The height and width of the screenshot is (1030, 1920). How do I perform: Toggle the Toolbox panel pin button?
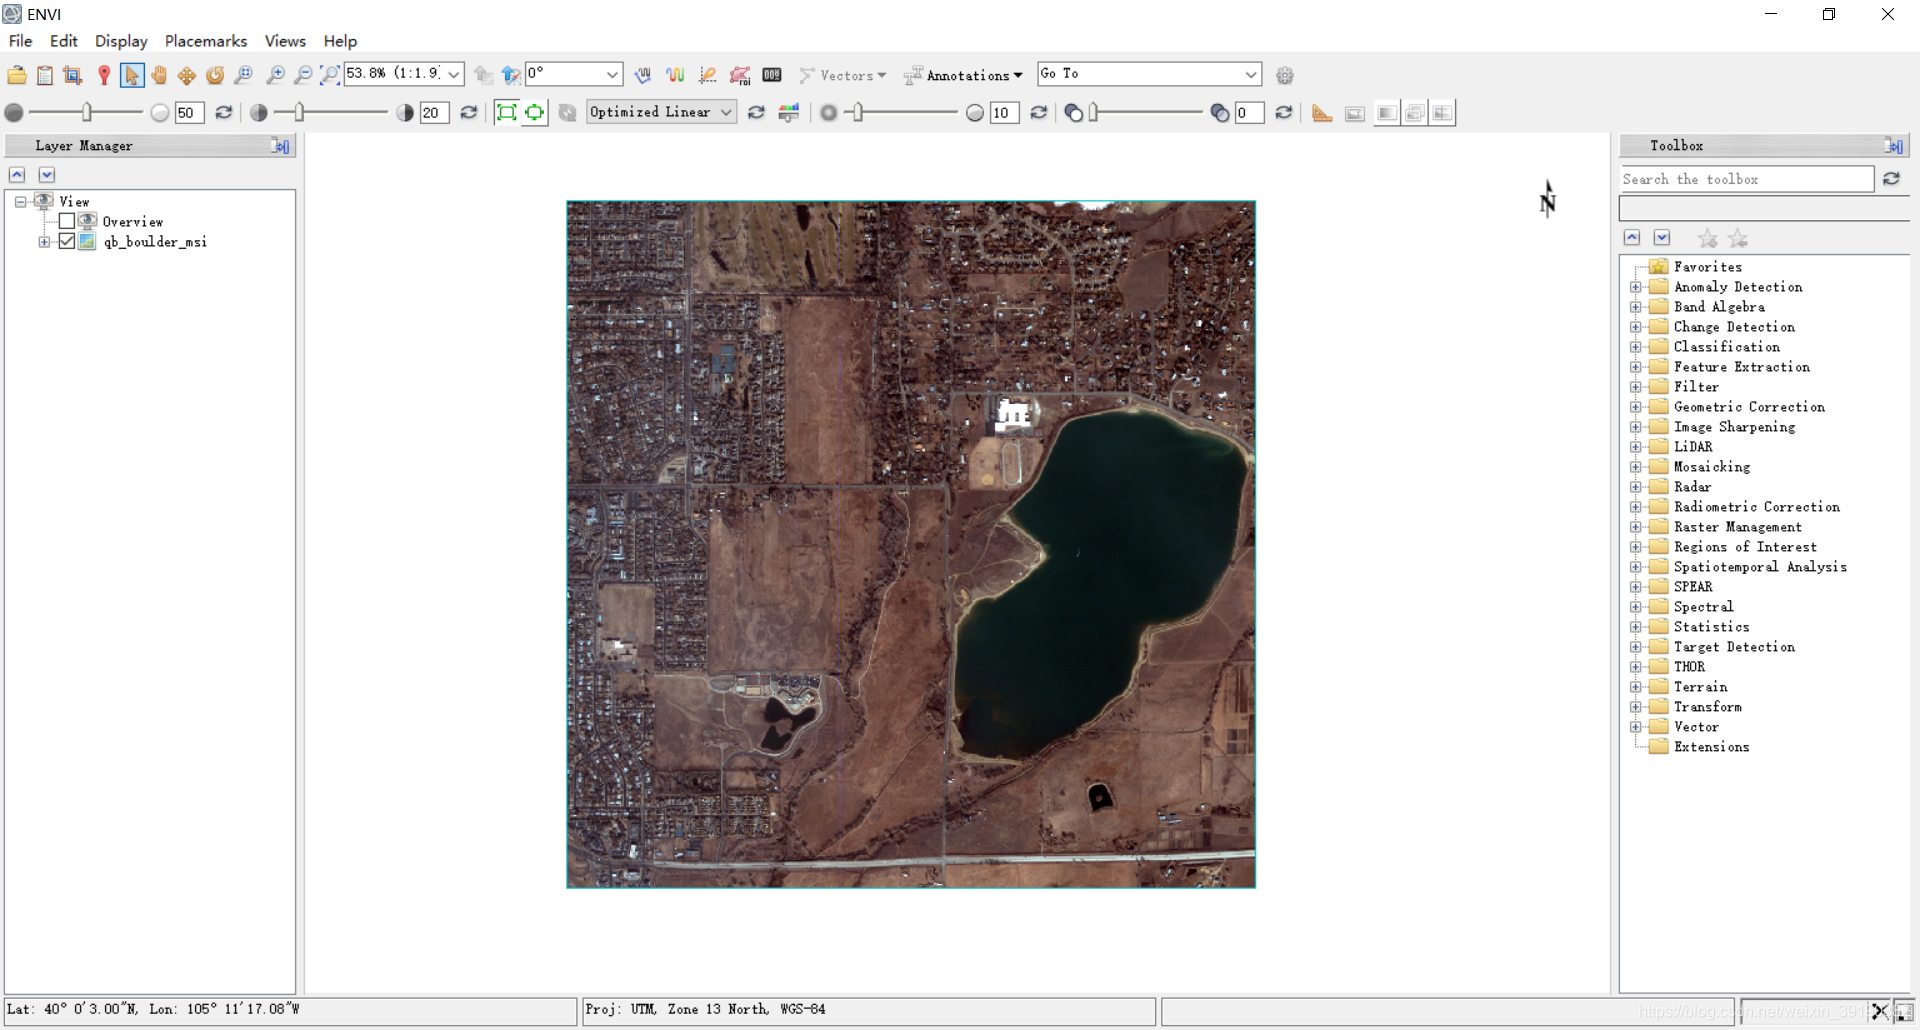click(1894, 146)
